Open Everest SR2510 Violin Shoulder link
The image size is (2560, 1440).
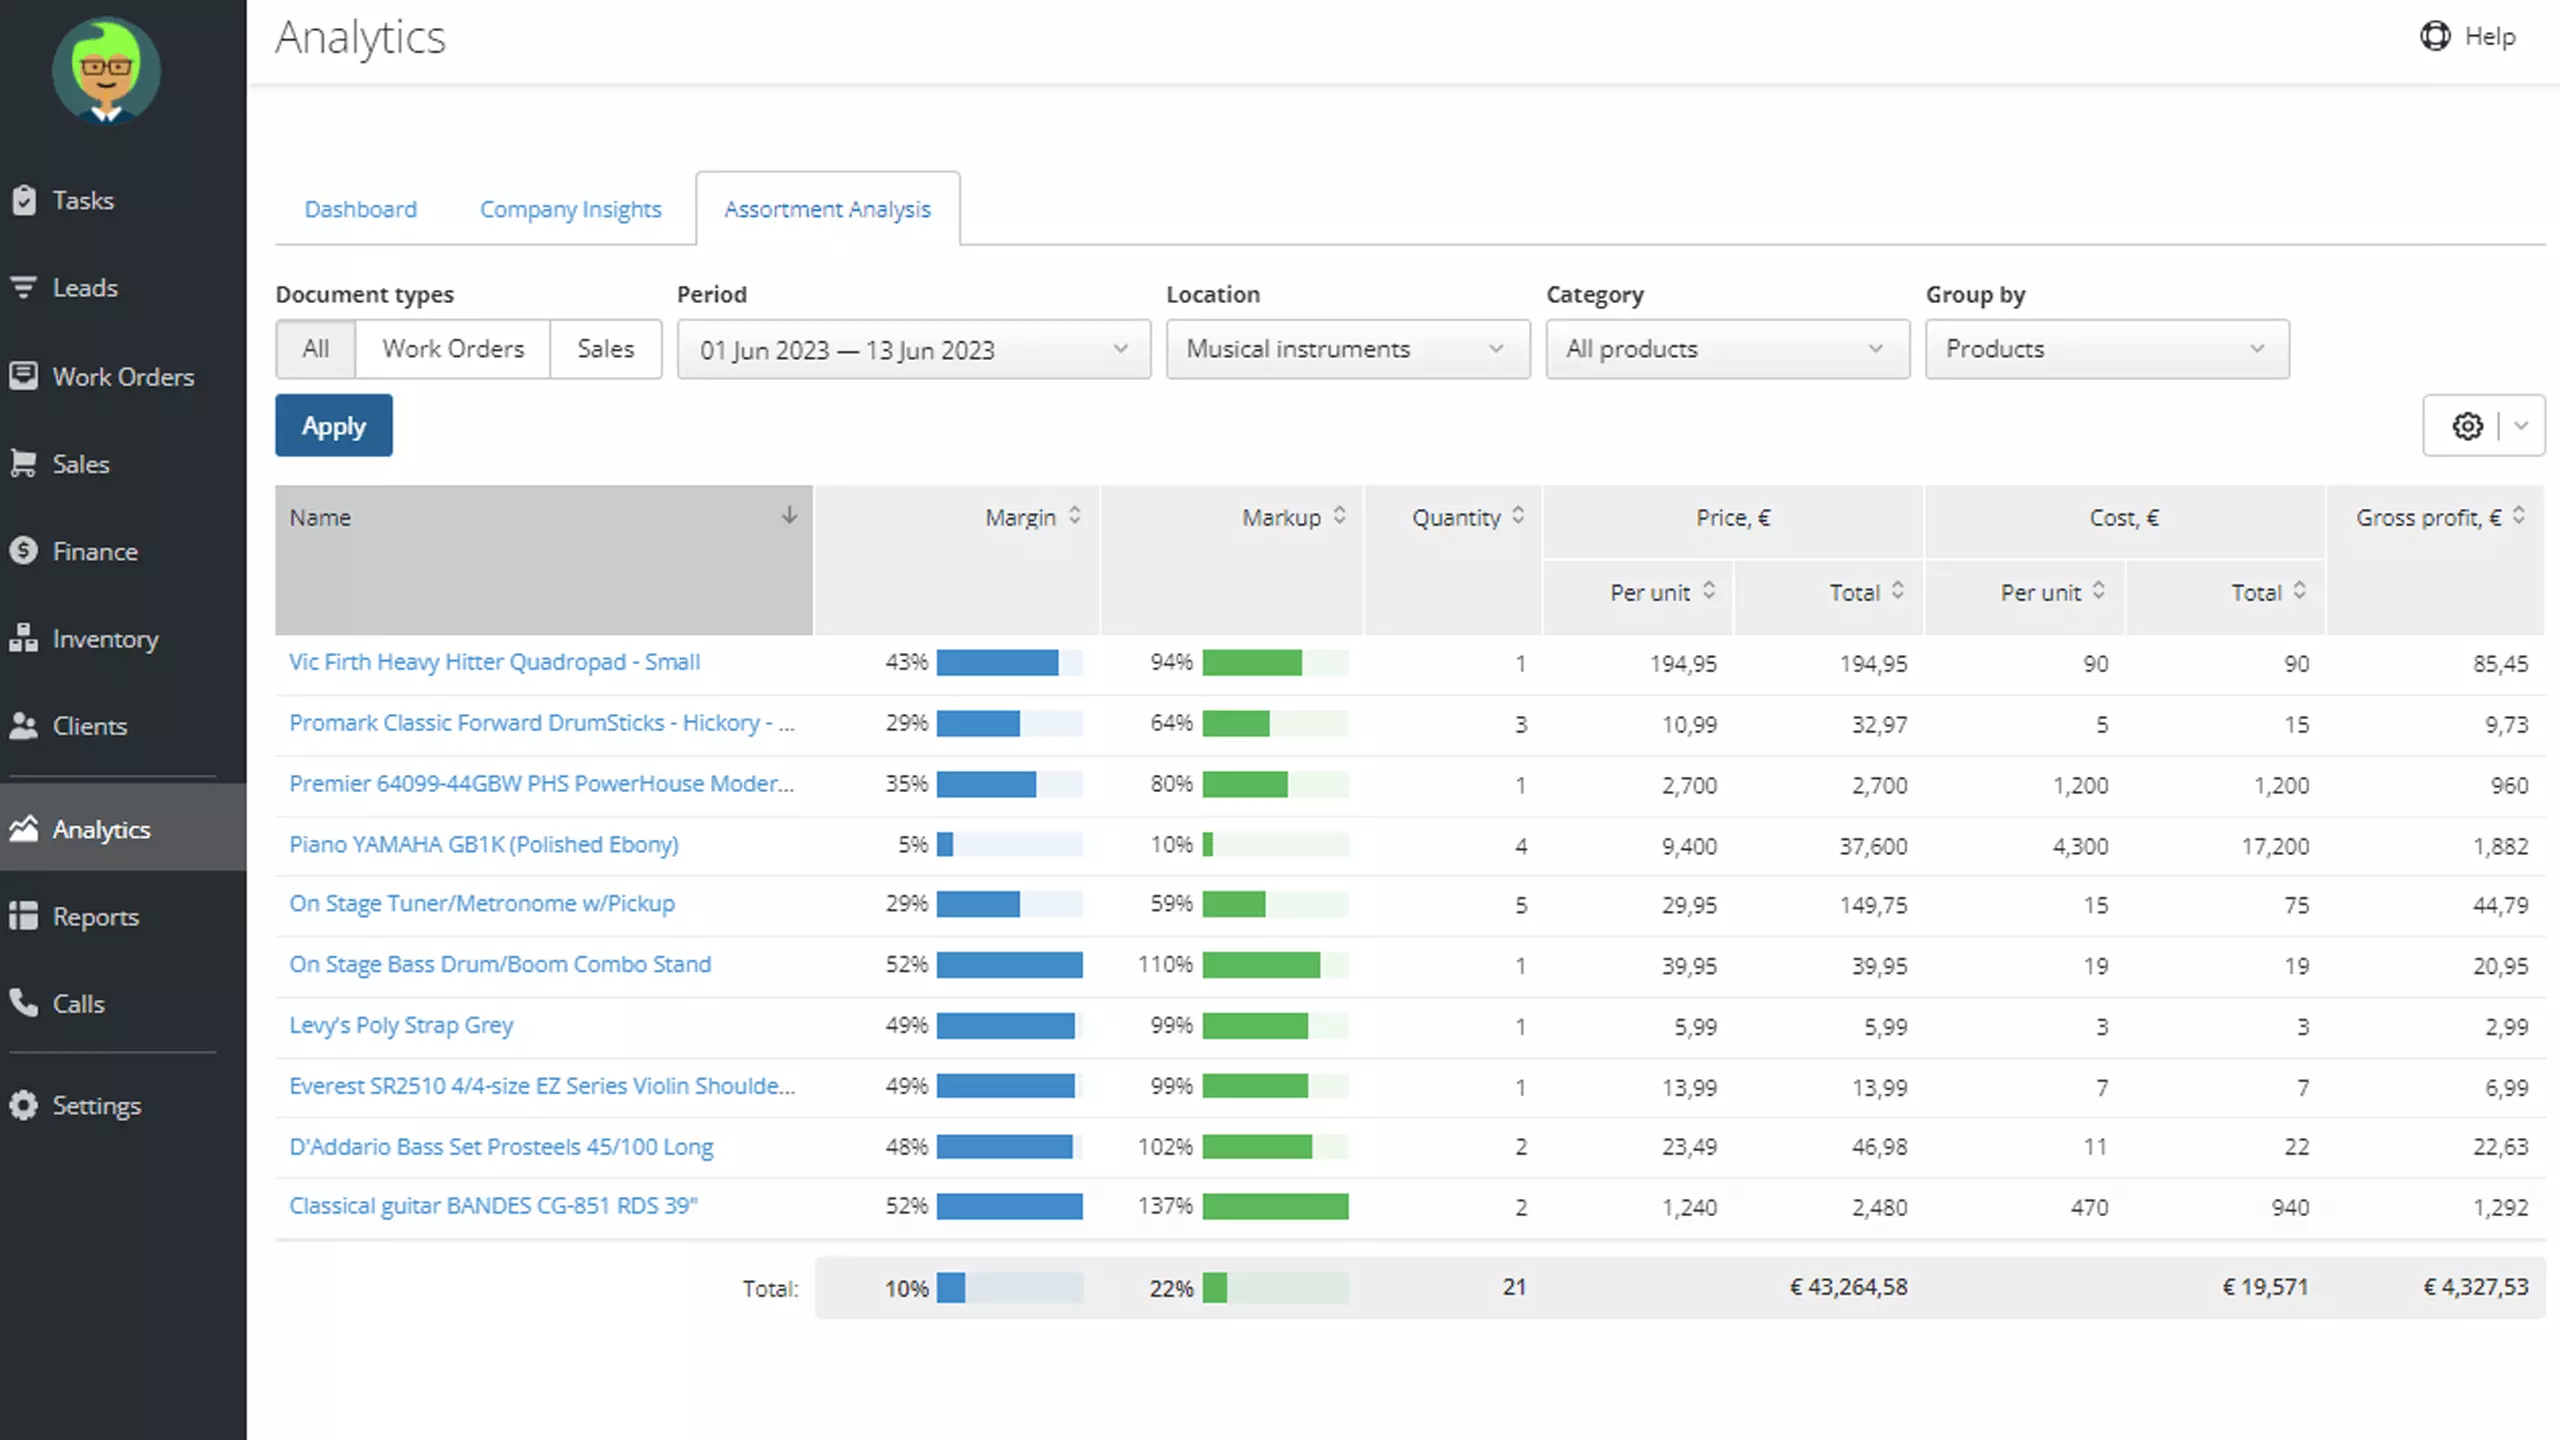[x=542, y=1086]
